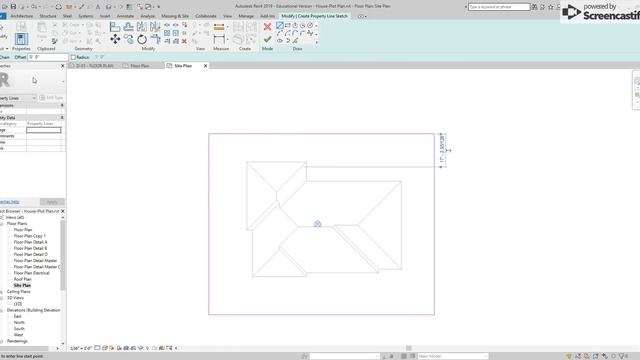Select Floor Plan Copy 1 in browser
Viewport: 640px width, 360px height.
(x=29, y=236)
